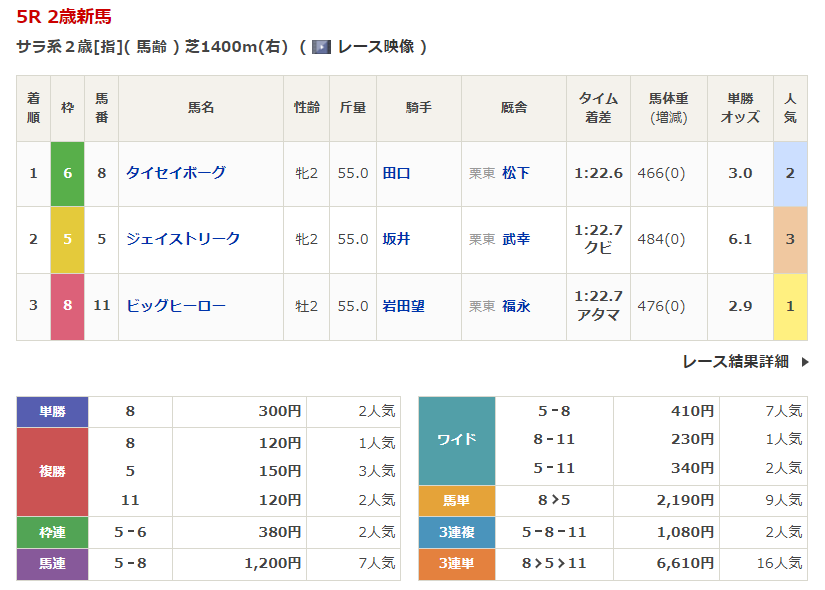
Task: Click the 16人気 popularity value
Action: [x=779, y=564]
